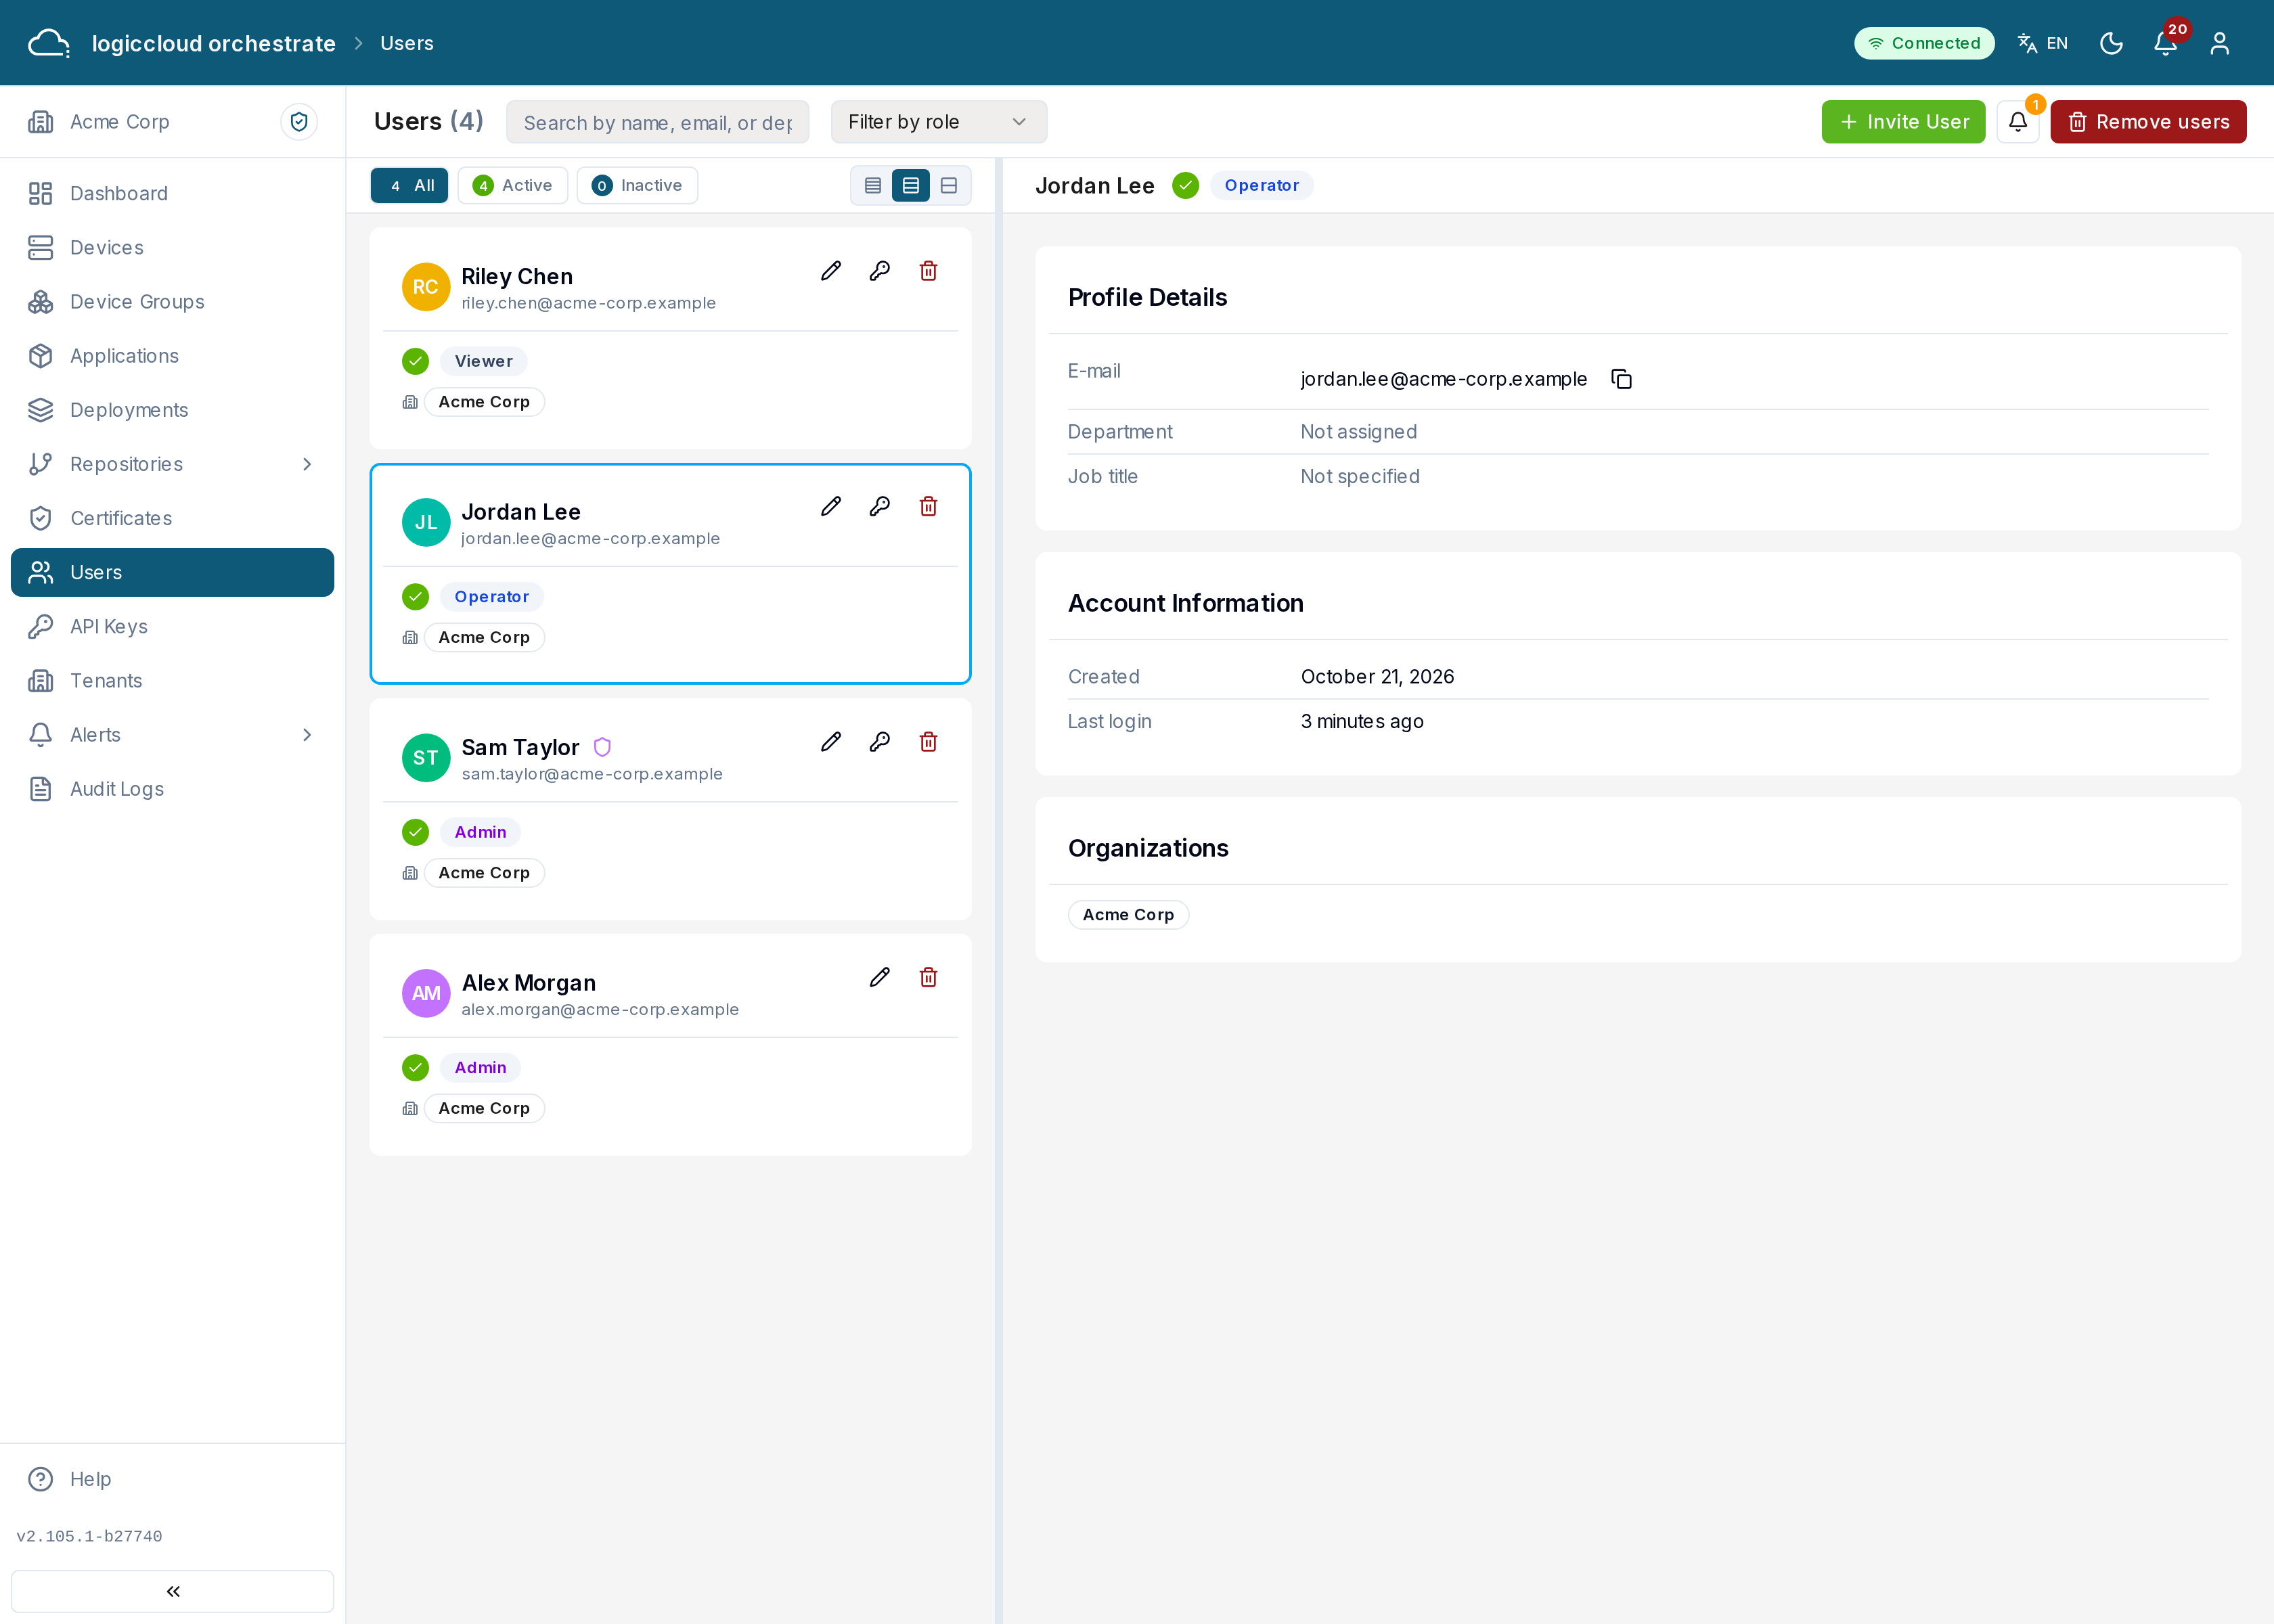Open API Keys in the sidebar
The height and width of the screenshot is (1624, 2274).
173,627
